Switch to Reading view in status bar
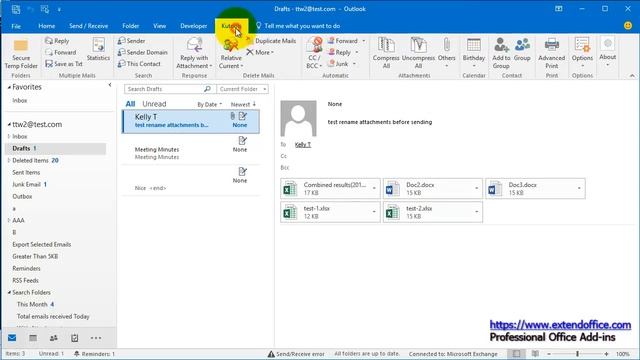640x360 pixels. [x=535, y=354]
